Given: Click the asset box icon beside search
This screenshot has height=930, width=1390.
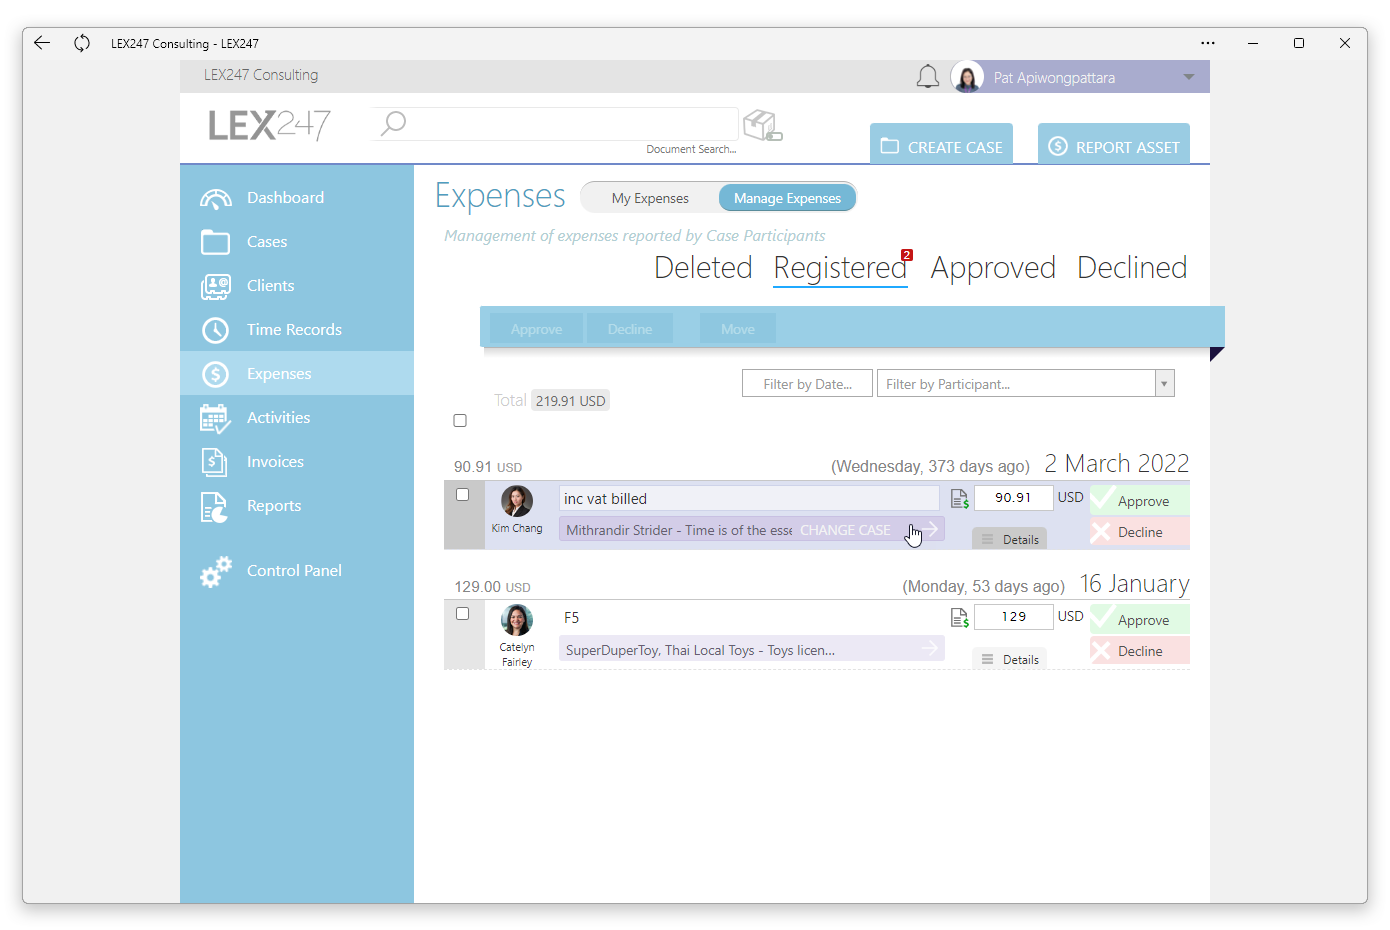Looking at the screenshot, I should pos(762,125).
